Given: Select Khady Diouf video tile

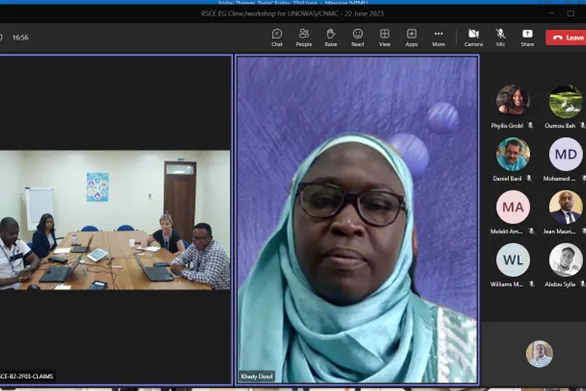Looking at the screenshot, I should tap(357, 220).
